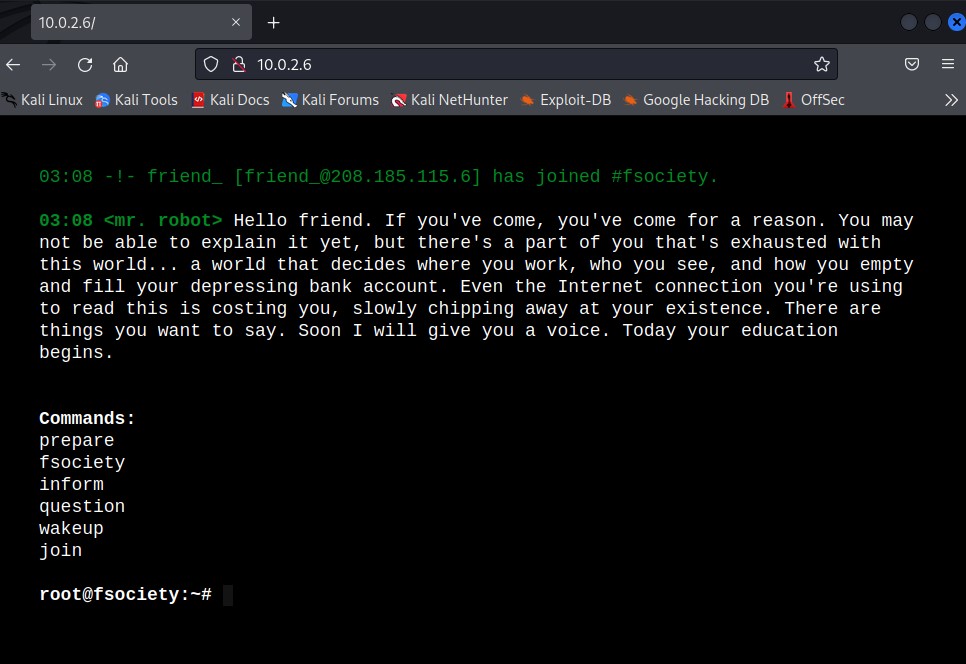The height and width of the screenshot is (664, 966).
Task: Open a new tab with plus
Action: tap(274, 23)
